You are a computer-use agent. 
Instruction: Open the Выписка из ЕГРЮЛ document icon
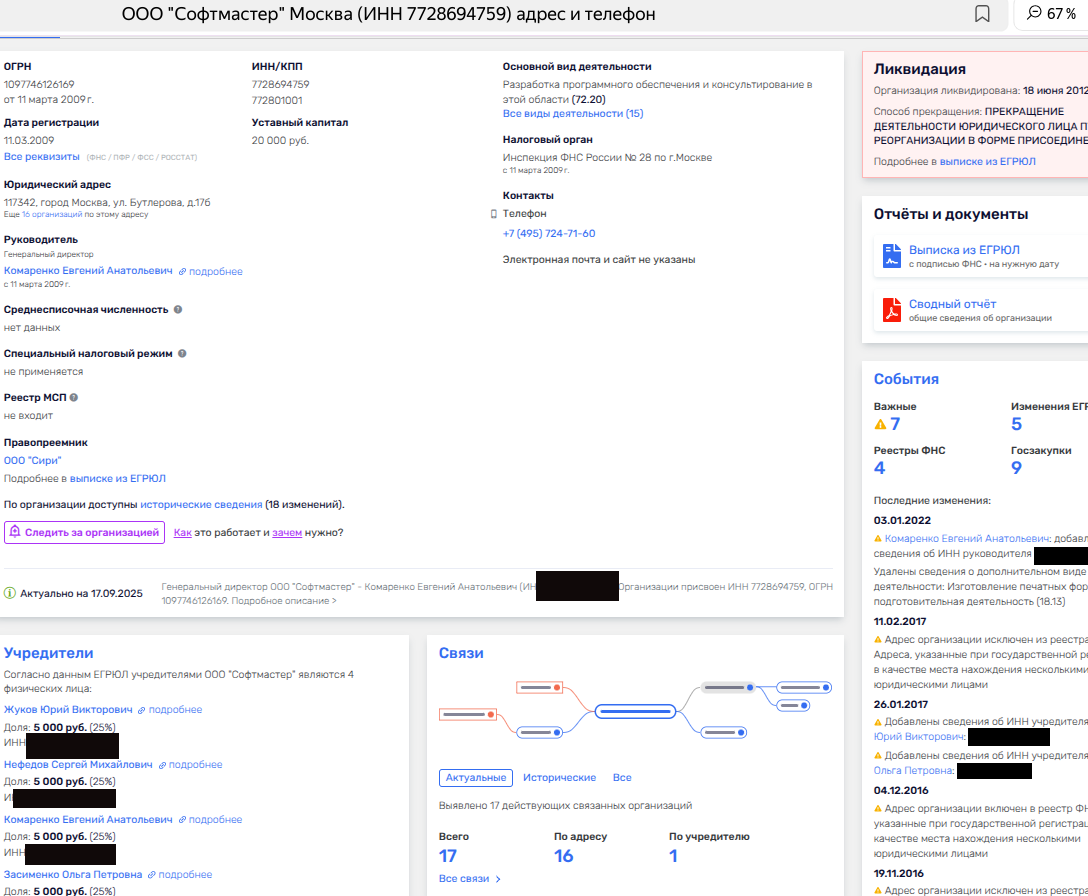point(891,256)
